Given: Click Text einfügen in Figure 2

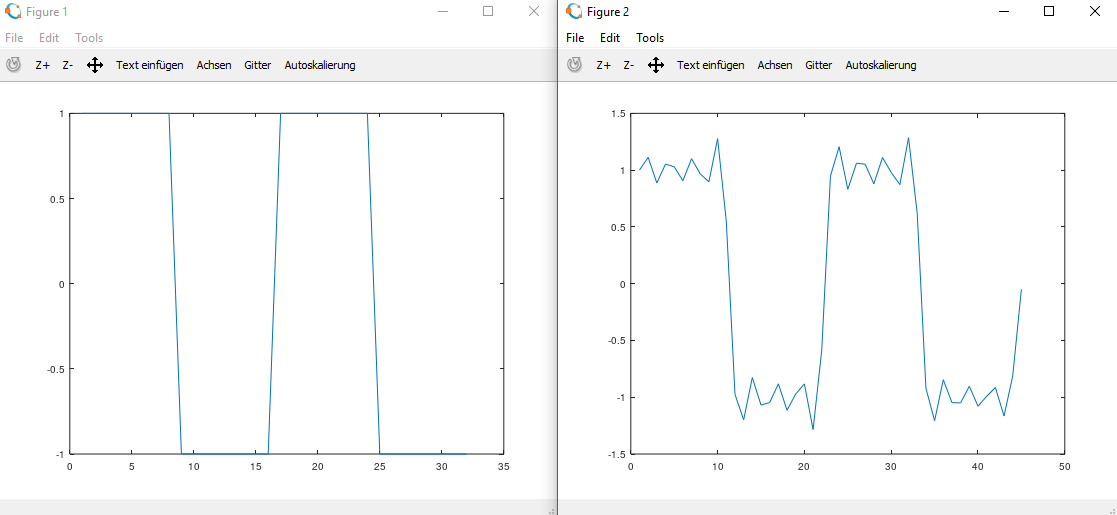Looking at the screenshot, I should click(x=710, y=65).
